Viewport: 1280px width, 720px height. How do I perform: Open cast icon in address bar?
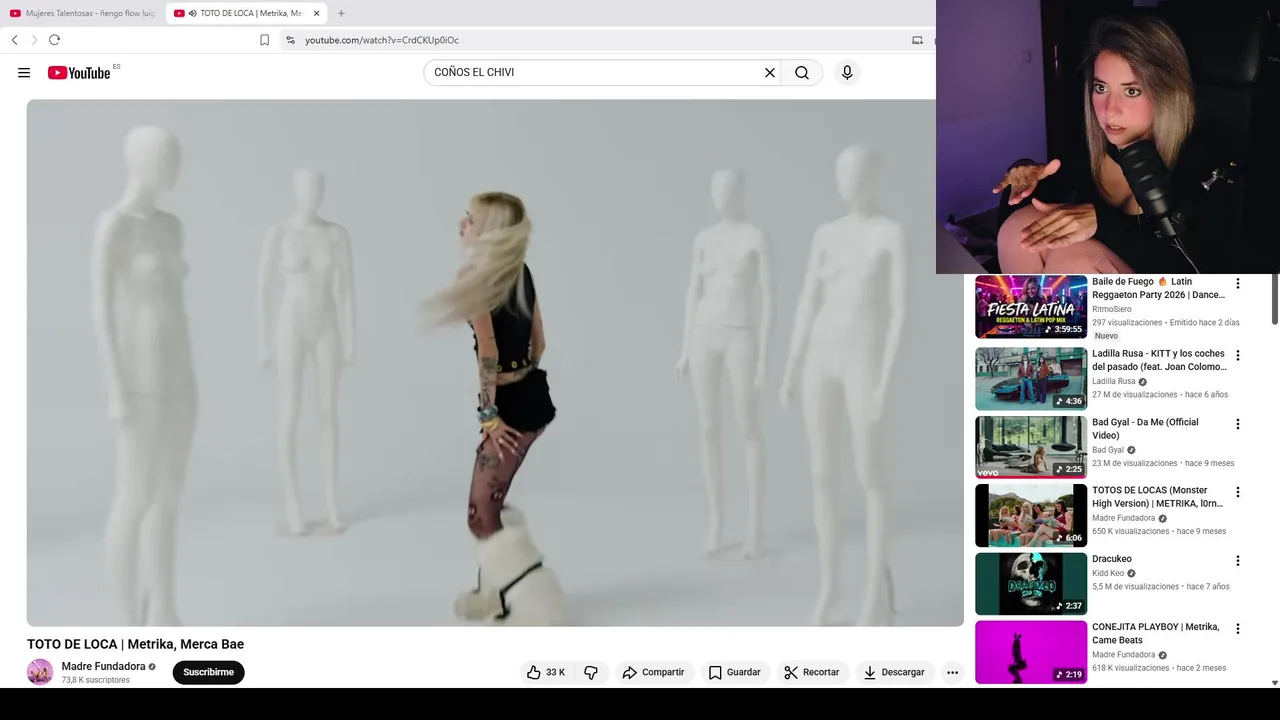click(917, 40)
